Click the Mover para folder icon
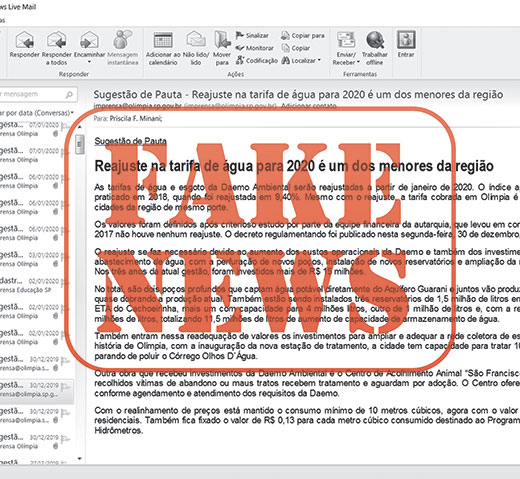 [222, 40]
